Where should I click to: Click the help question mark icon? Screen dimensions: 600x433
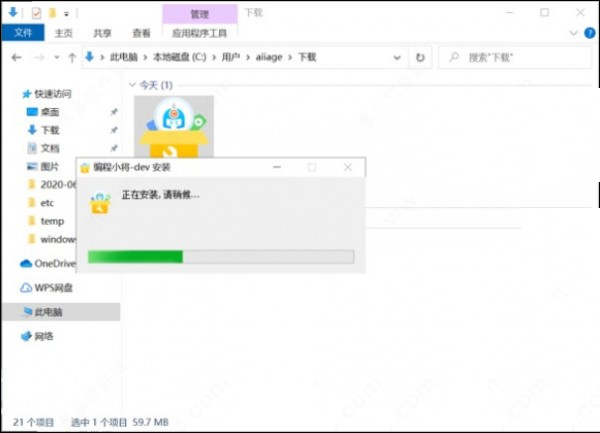pos(590,33)
